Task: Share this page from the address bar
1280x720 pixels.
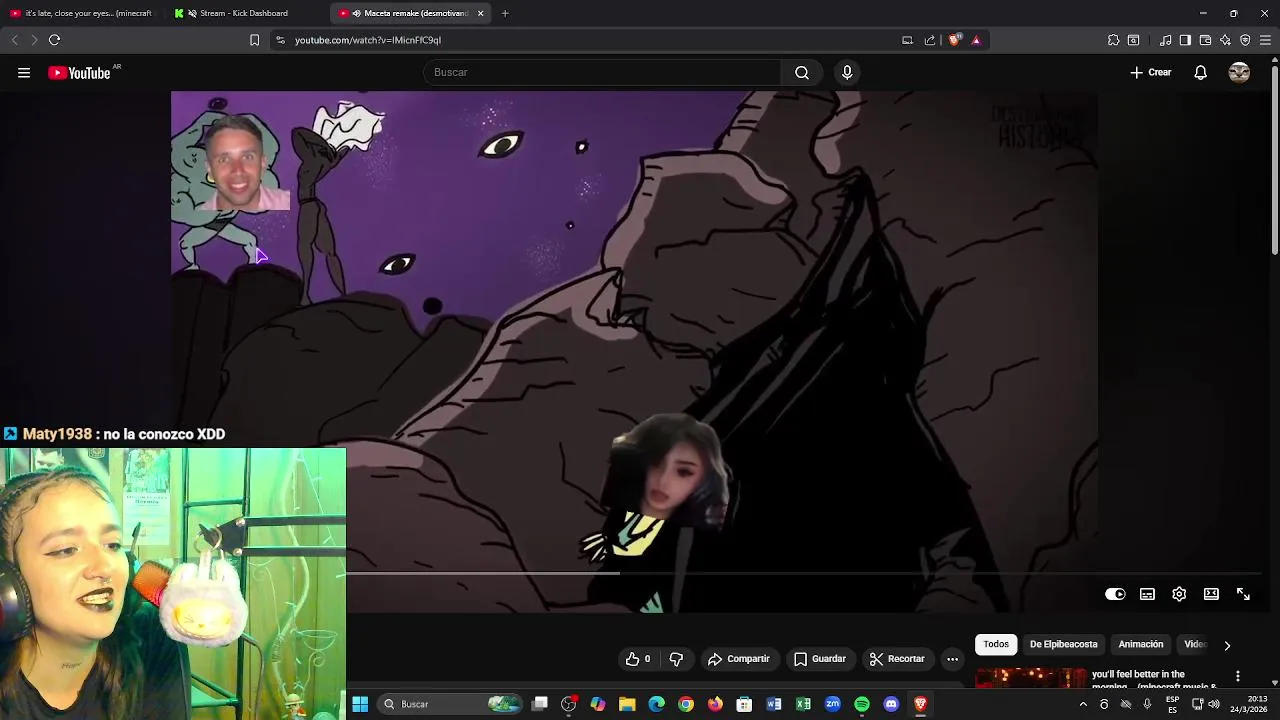Action: tap(930, 40)
